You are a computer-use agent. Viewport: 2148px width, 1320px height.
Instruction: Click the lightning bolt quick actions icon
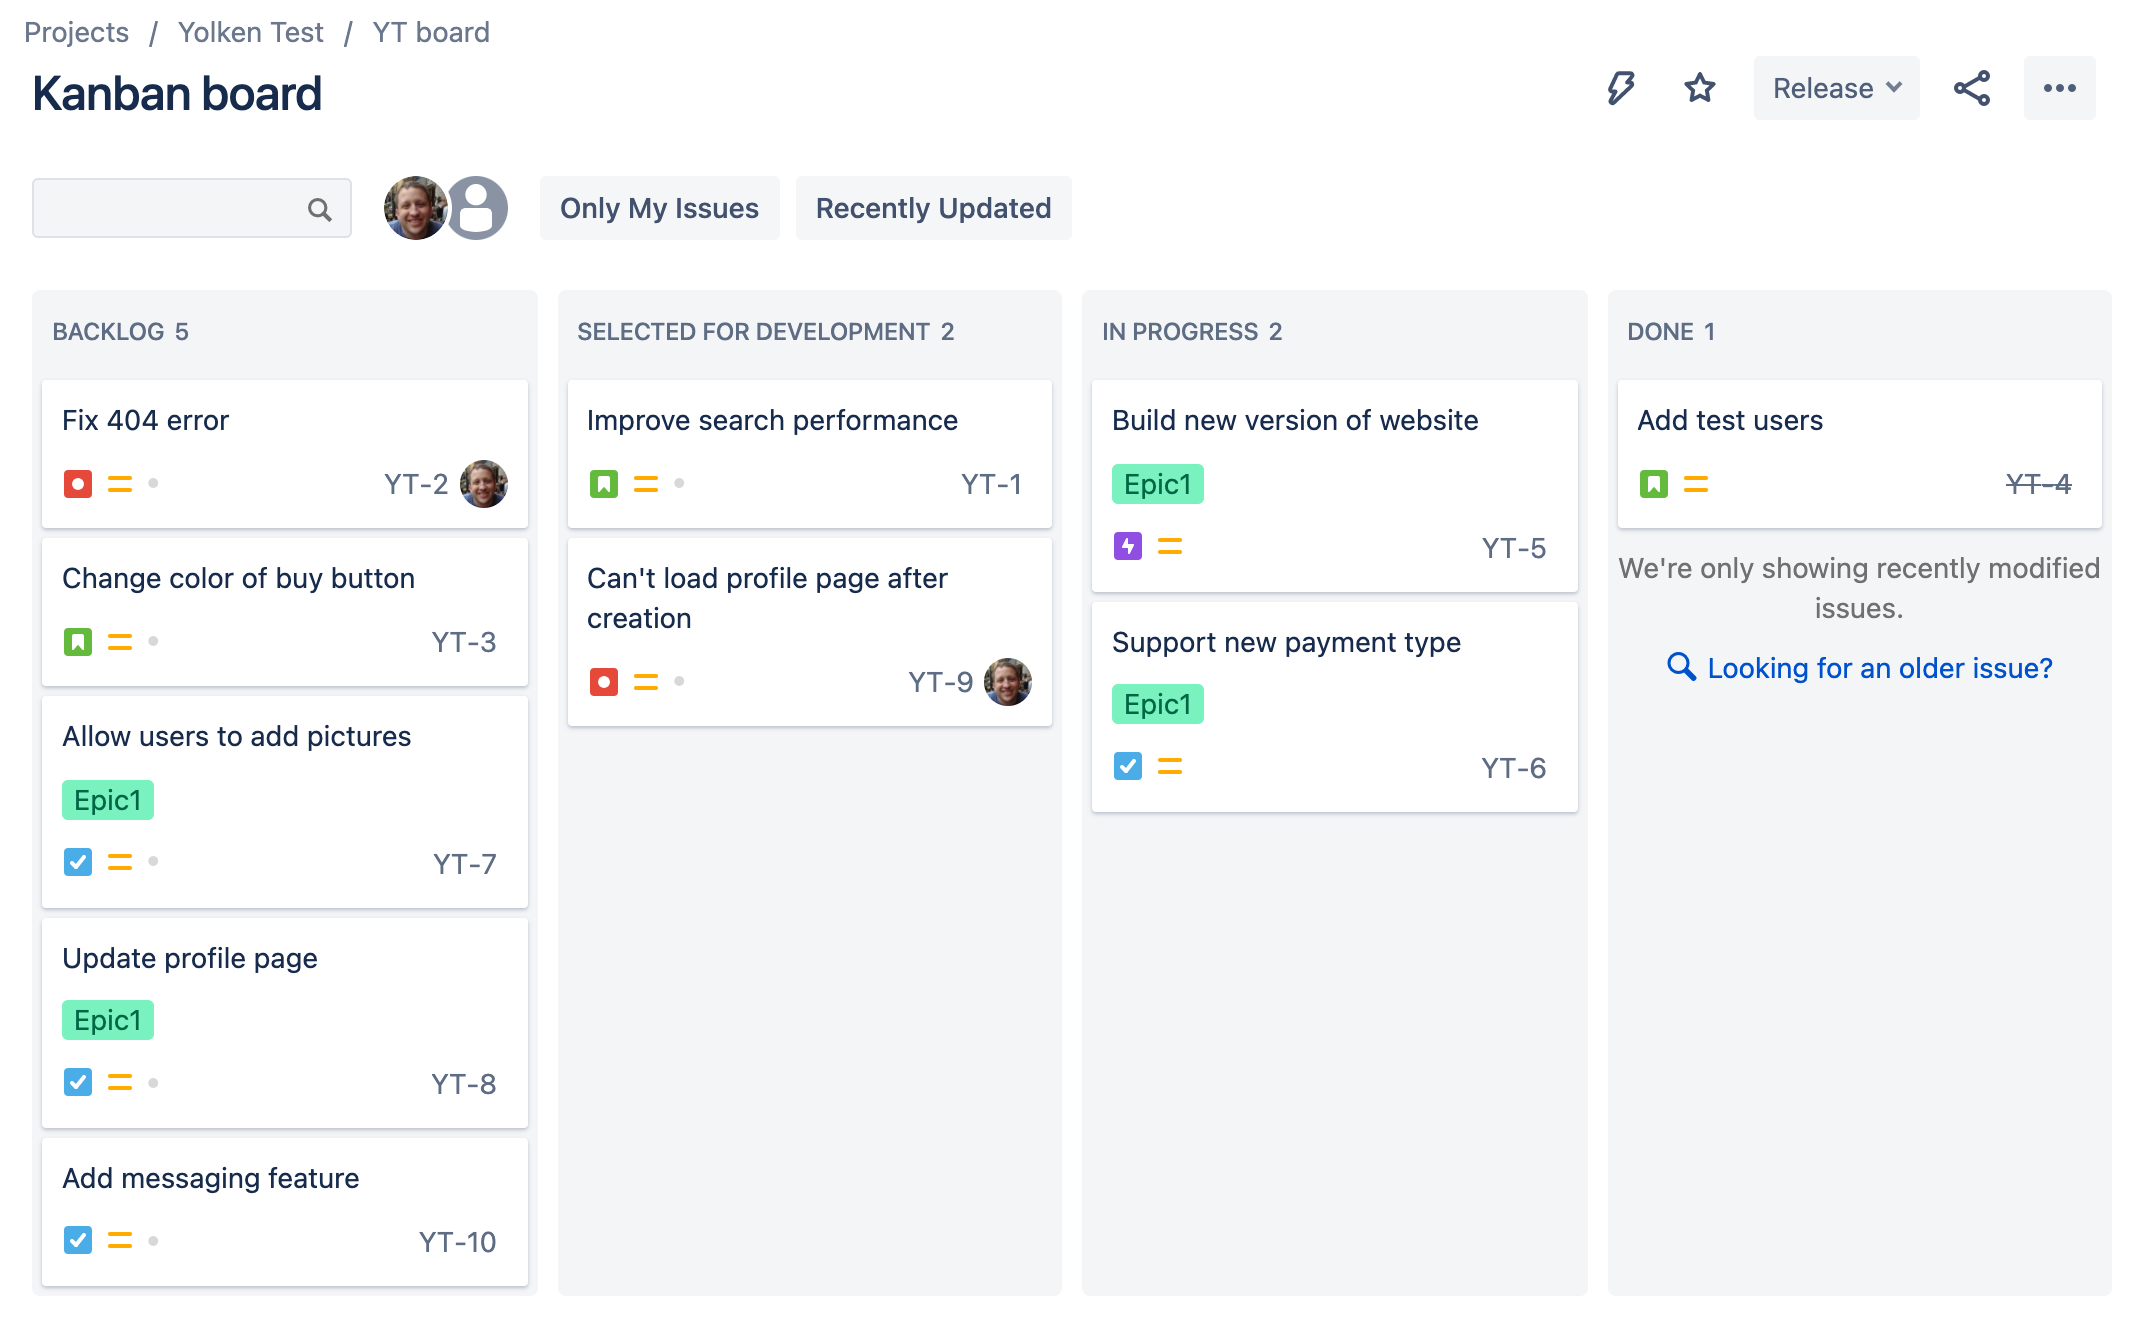click(1622, 87)
